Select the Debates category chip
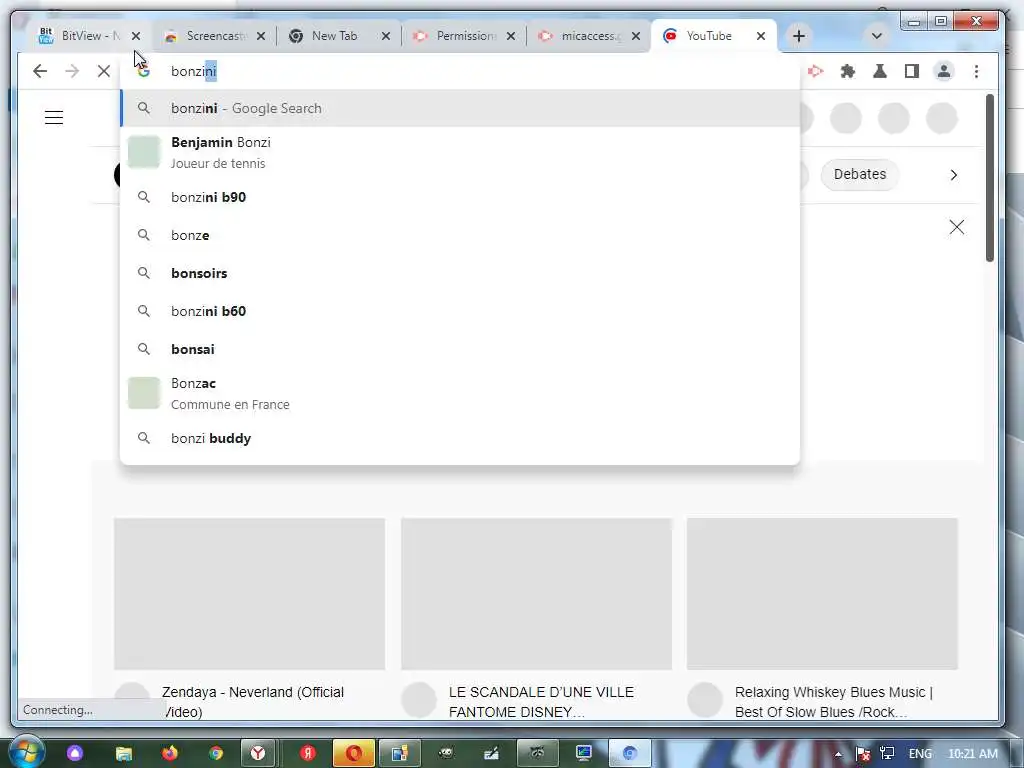Viewport: 1024px width, 768px height. point(859,174)
